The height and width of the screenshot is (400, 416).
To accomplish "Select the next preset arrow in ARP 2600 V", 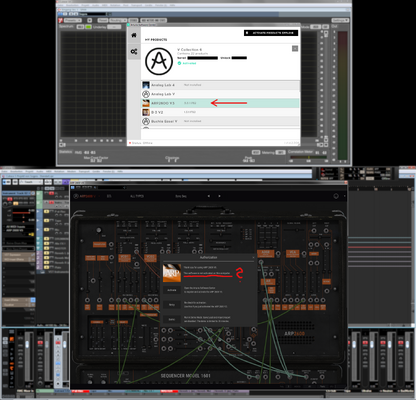I will (219, 196).
